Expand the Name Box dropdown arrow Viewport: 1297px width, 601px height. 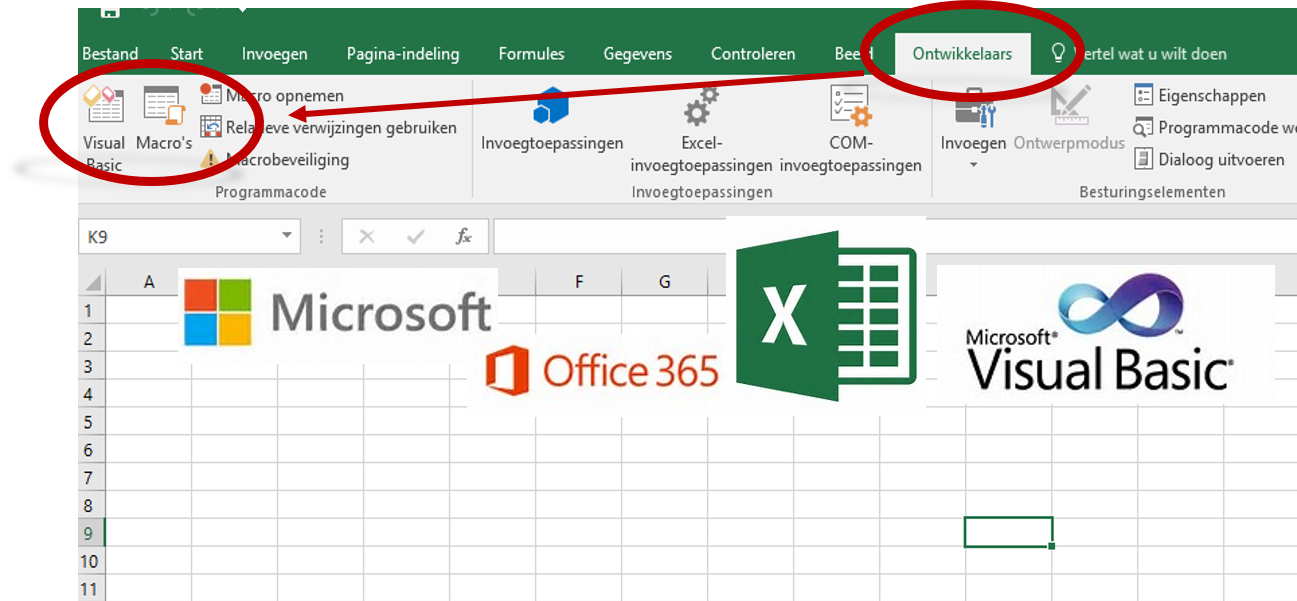pos(287,237)
